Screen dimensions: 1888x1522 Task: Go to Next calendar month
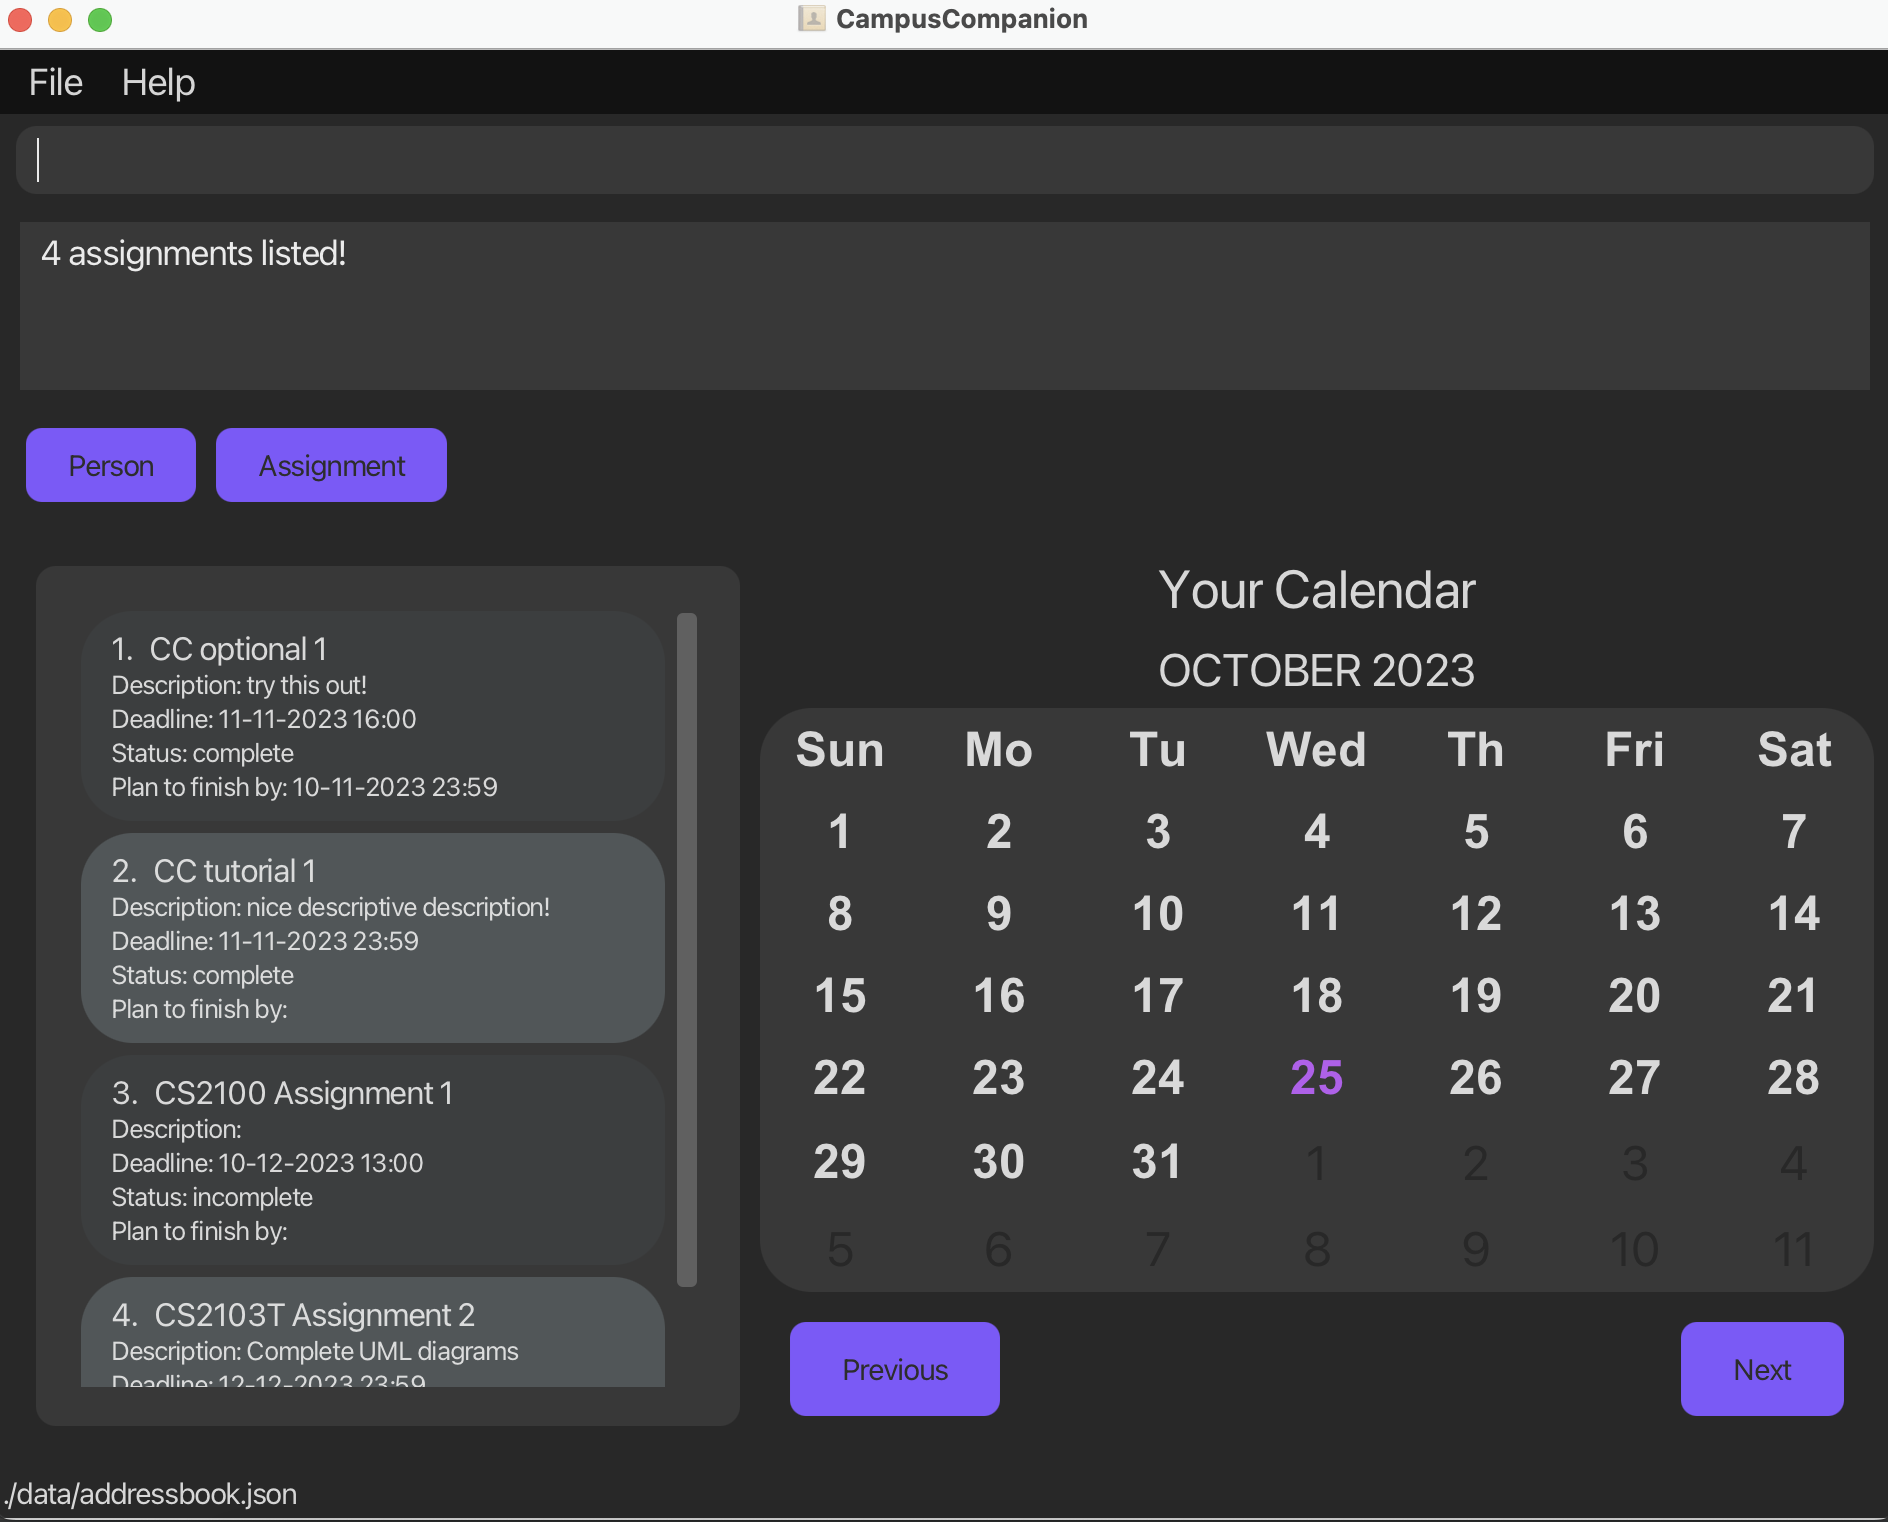[1762, 1369]
